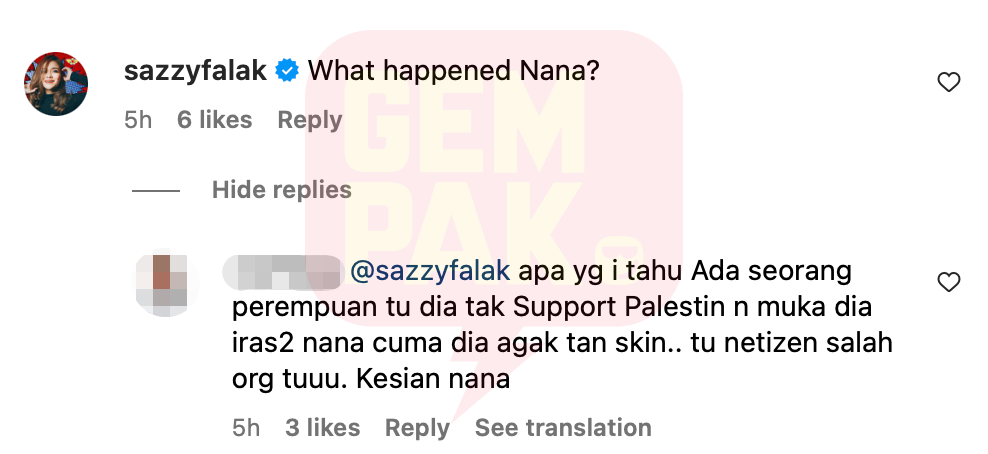Like the reply mentioning Palestin with heart
Viewport: 988px width, 454px height.
tap(948, 282)
